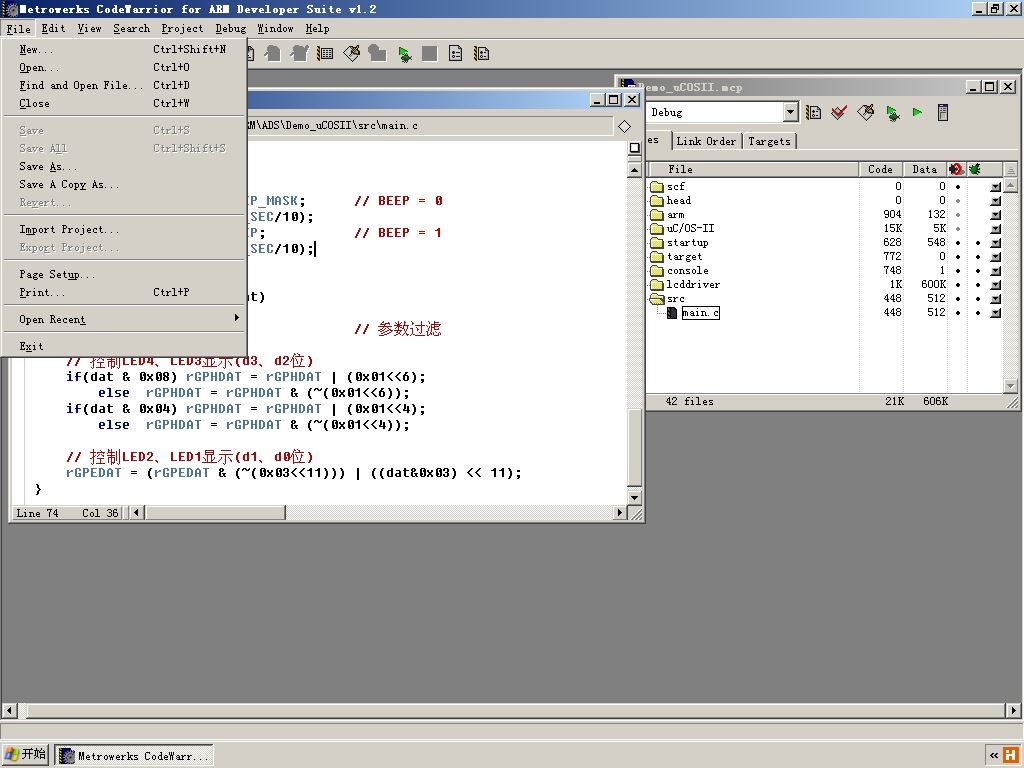Click the Line 74 status field
The image size is (1024, 768).
tap(38, 513)
